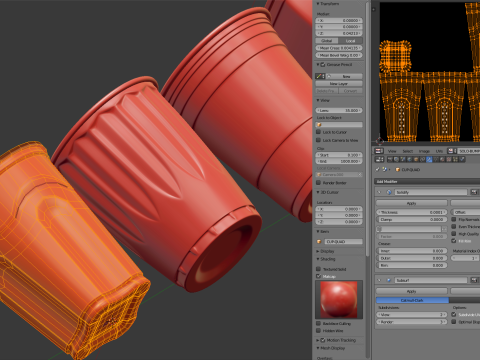480x360 pixels.
Task: Open the Scene properties tab icon
Action: click(x=403, y=159)
